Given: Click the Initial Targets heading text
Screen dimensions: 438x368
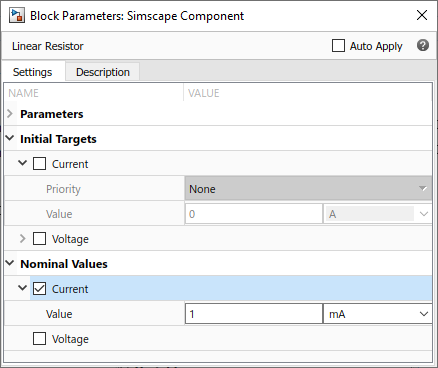Looking at the screenshot, I should click(x=58, y=139).
